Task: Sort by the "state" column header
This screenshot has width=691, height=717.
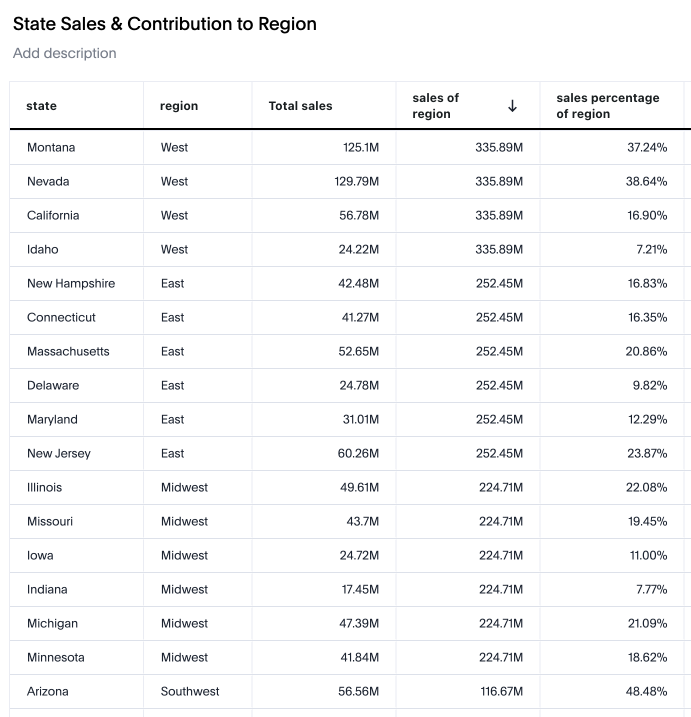Action: click(42, 106)
